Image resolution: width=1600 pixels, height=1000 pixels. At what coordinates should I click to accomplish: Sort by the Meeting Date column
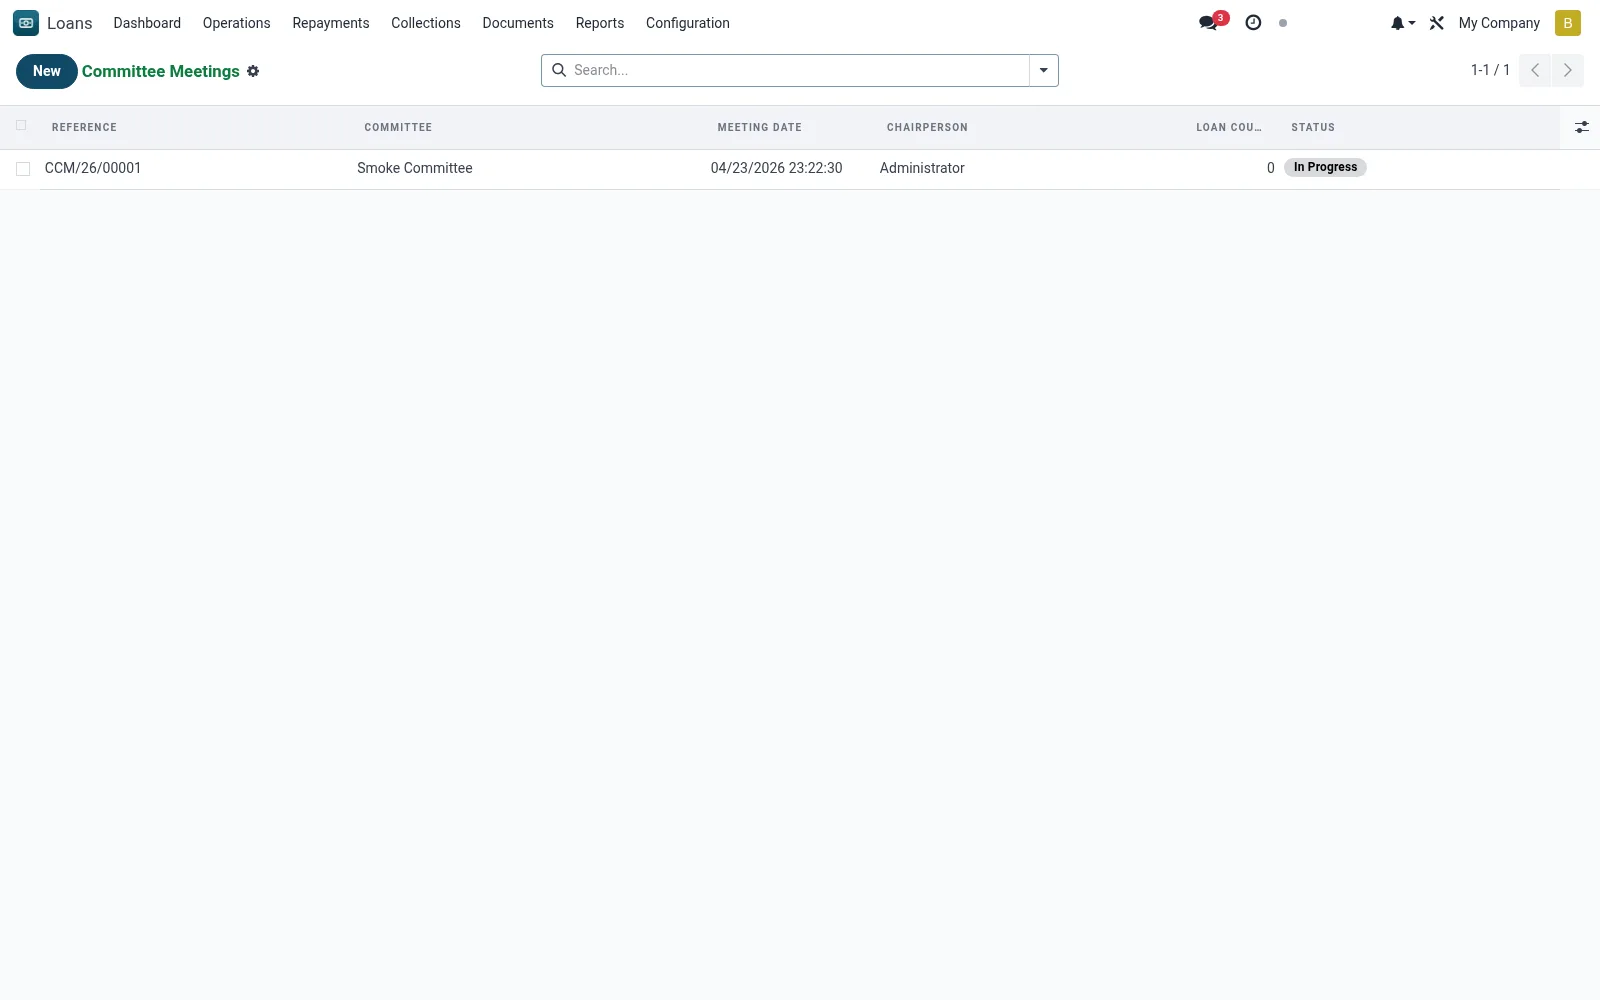[760, 127]
